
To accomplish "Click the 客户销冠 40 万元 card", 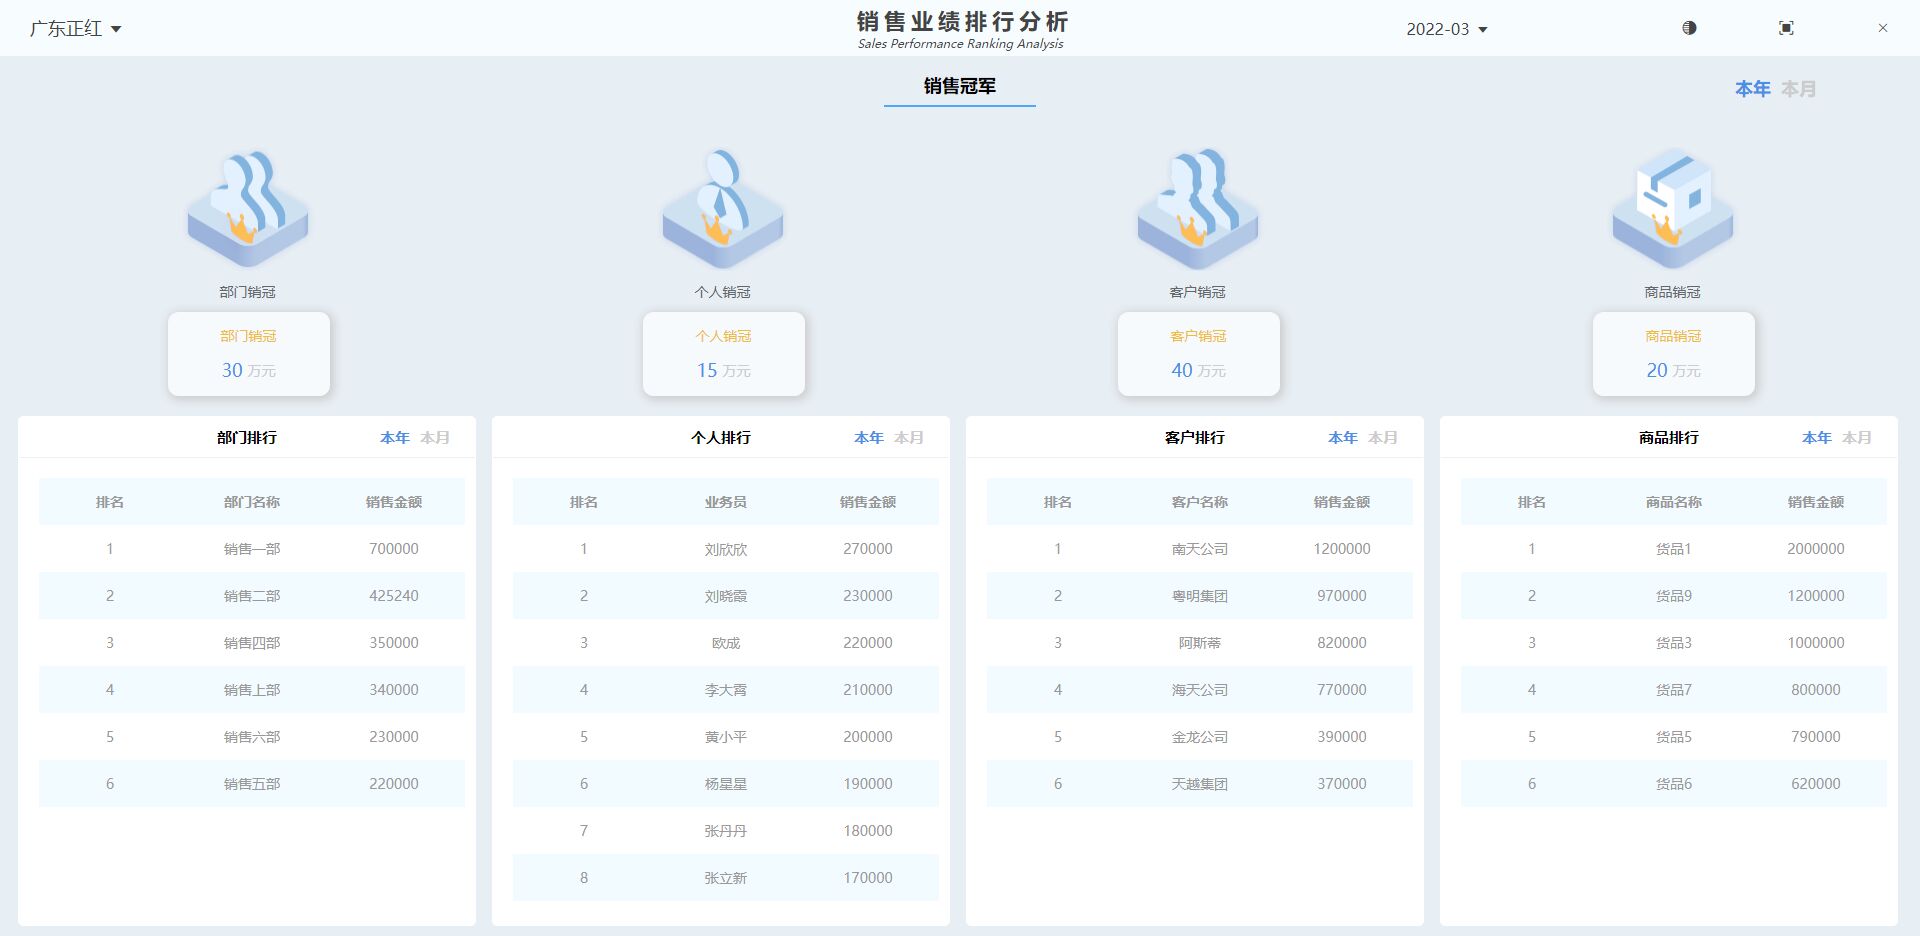I will pyautogui.click(x=1198, y=354).
